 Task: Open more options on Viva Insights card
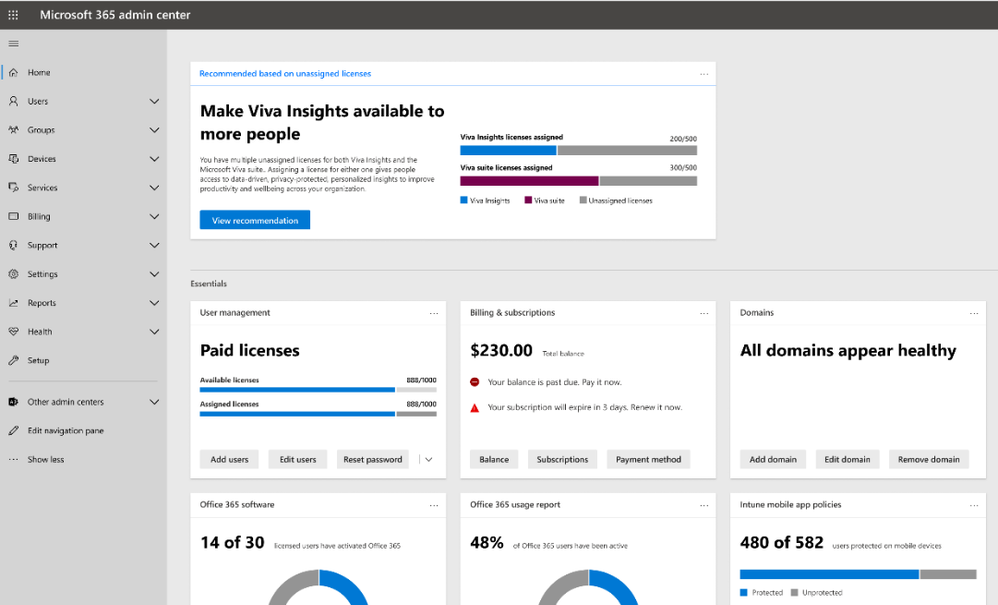click(x=704, y=74)
